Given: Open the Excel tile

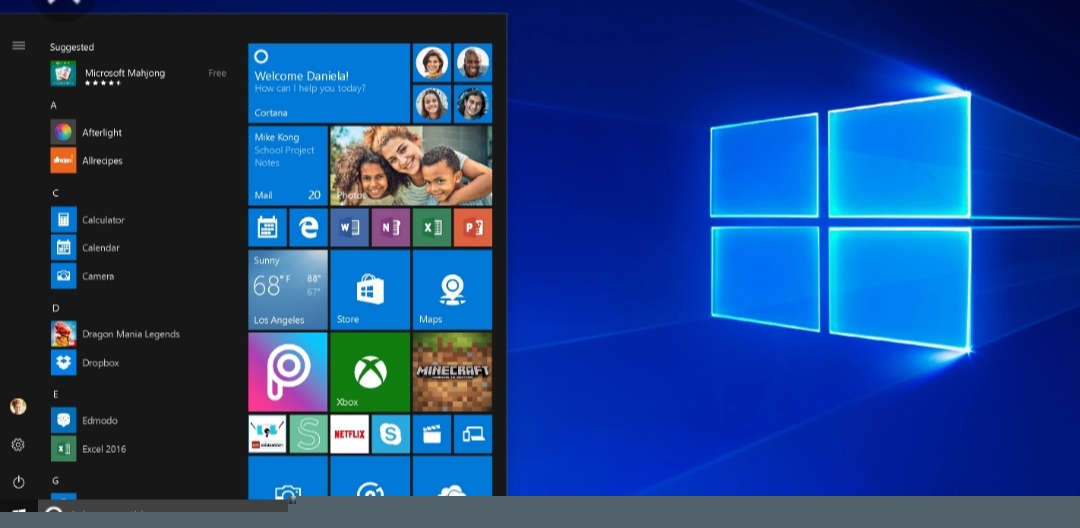Looking at the screenshot, I should tap(432, 227).
